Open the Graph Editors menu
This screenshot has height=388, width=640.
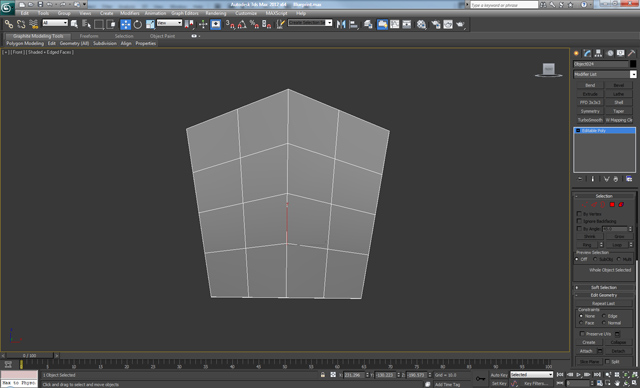click(x=184, y=13)
